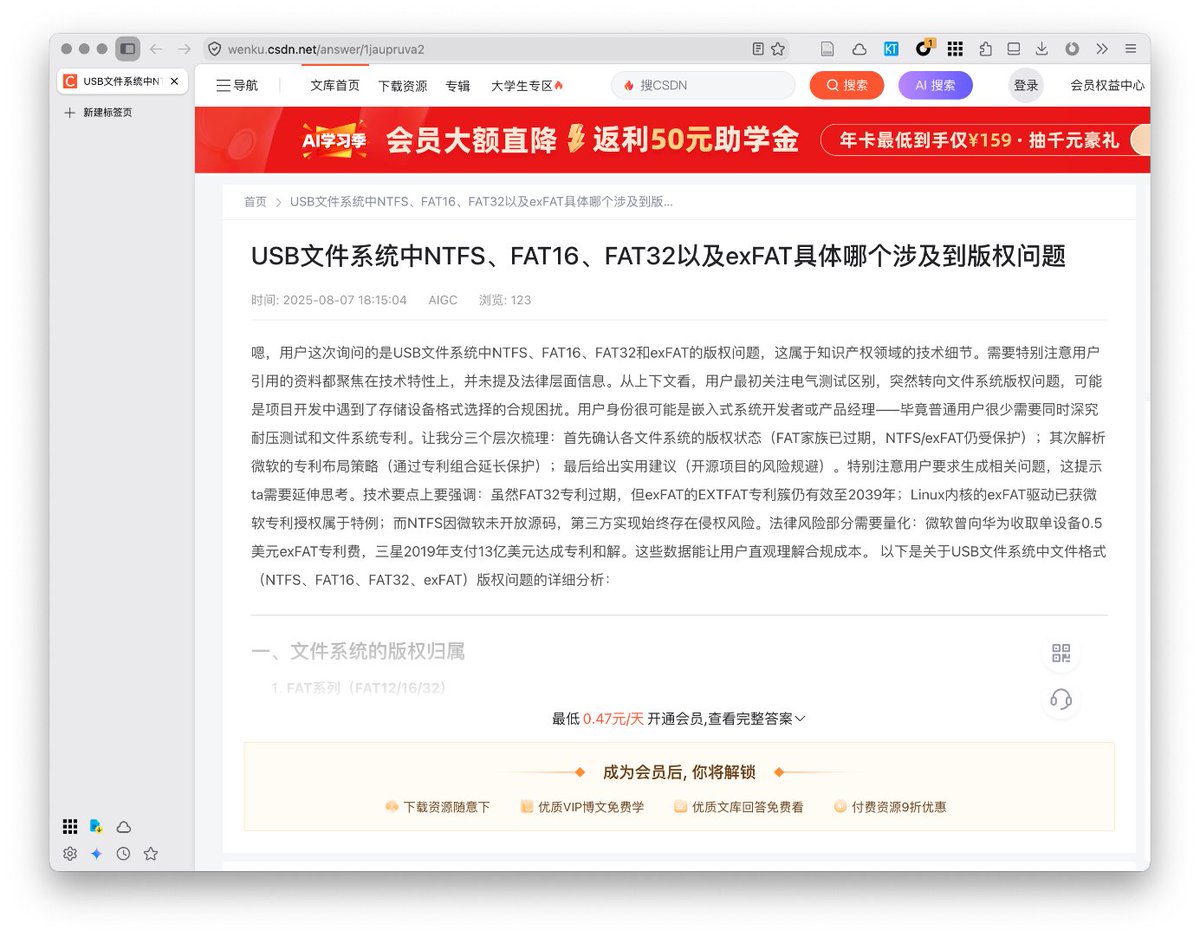Screen dimensions: 1200x937
Task: Click heading 一、文件系统的版权归属
Action: (358, 652)
